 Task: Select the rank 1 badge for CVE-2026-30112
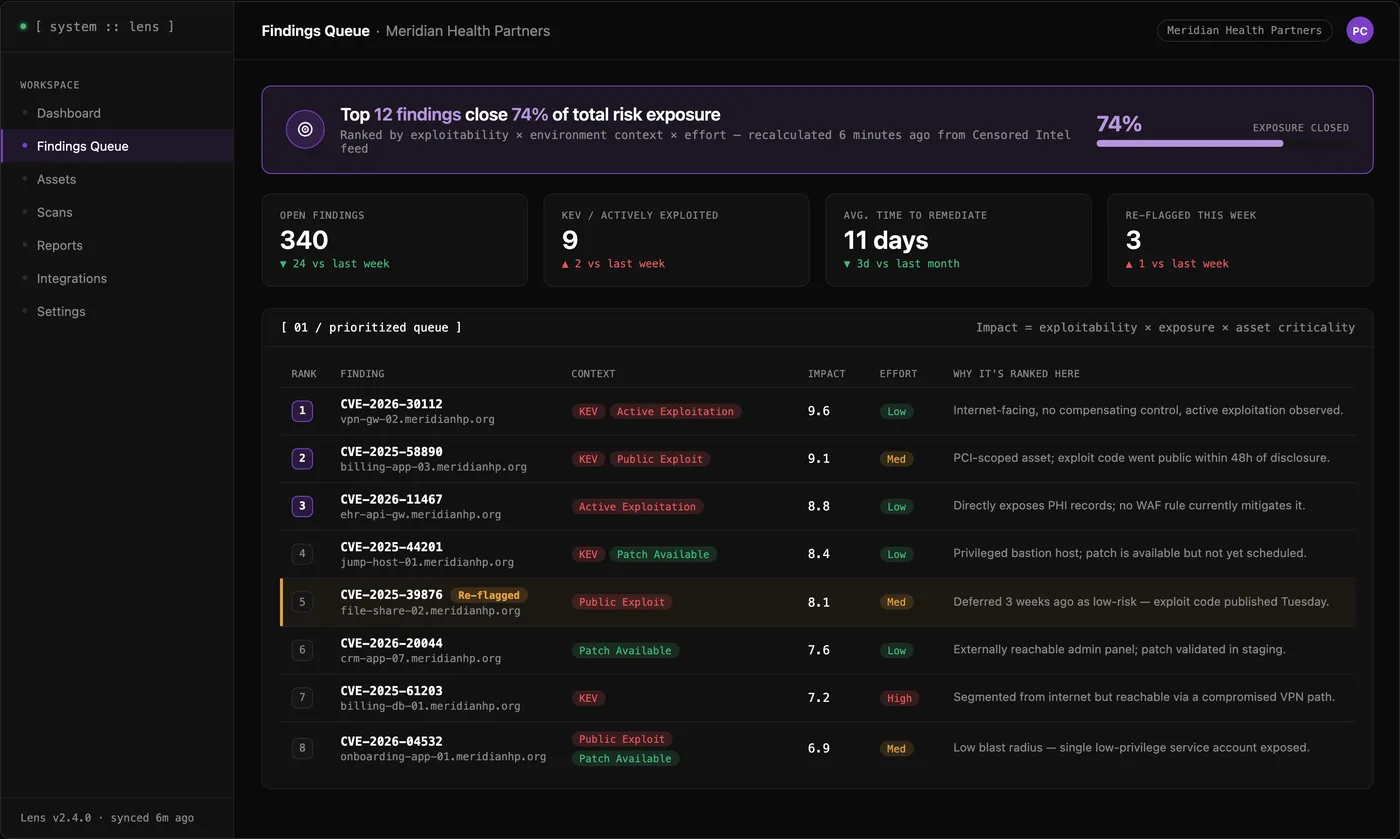point(302,411)
